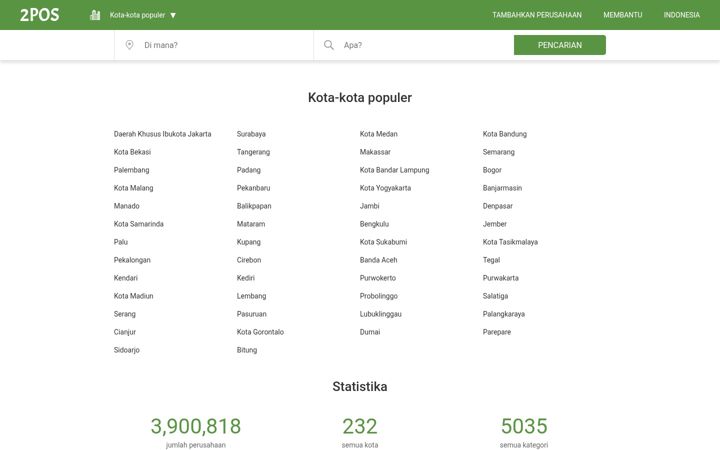720x450 pixels.
Task: Select Kota Bekasi from the list
Action: (x=132, y=152)
